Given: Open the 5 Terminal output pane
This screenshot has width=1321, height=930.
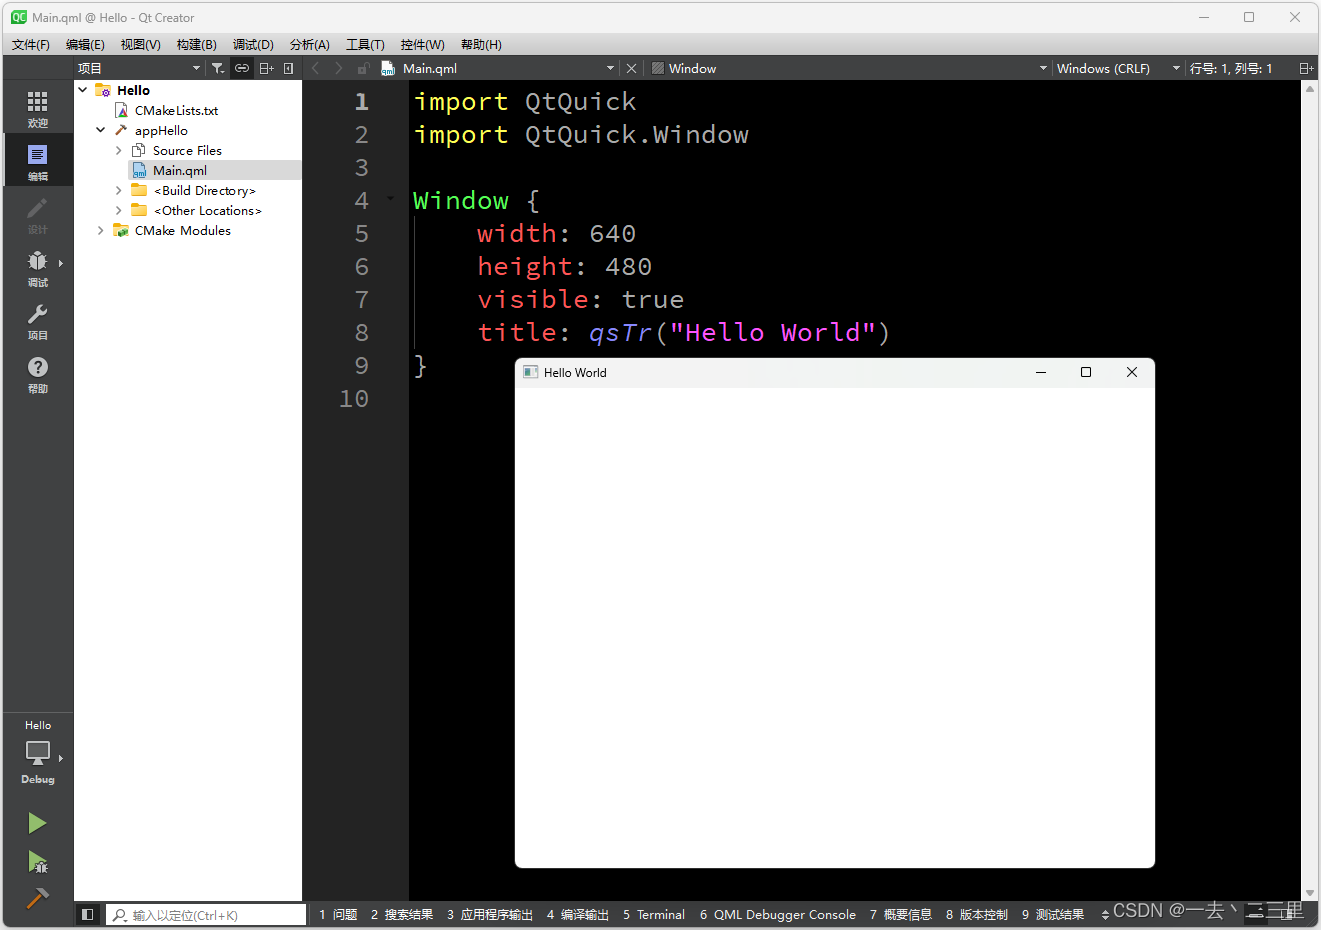Looking at the screenshot, I should pos(654,914).
